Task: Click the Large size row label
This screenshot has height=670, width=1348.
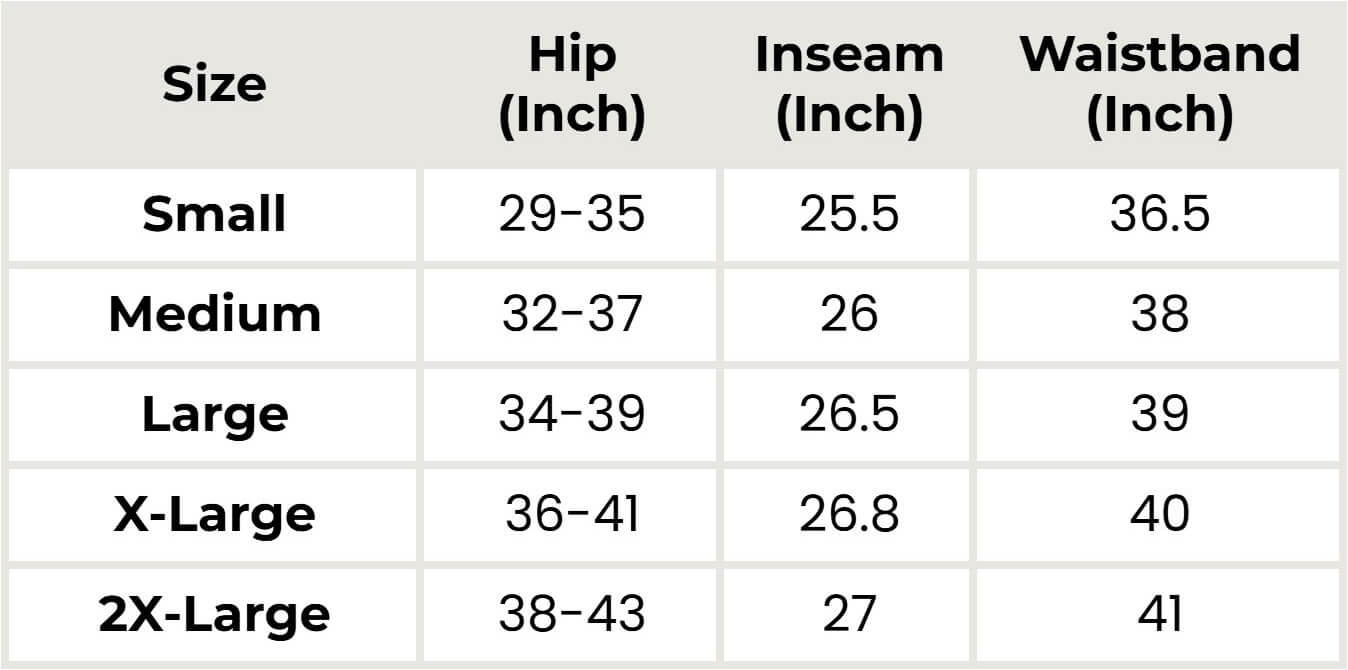Action: pyautogui.click(x=214, y=415)
